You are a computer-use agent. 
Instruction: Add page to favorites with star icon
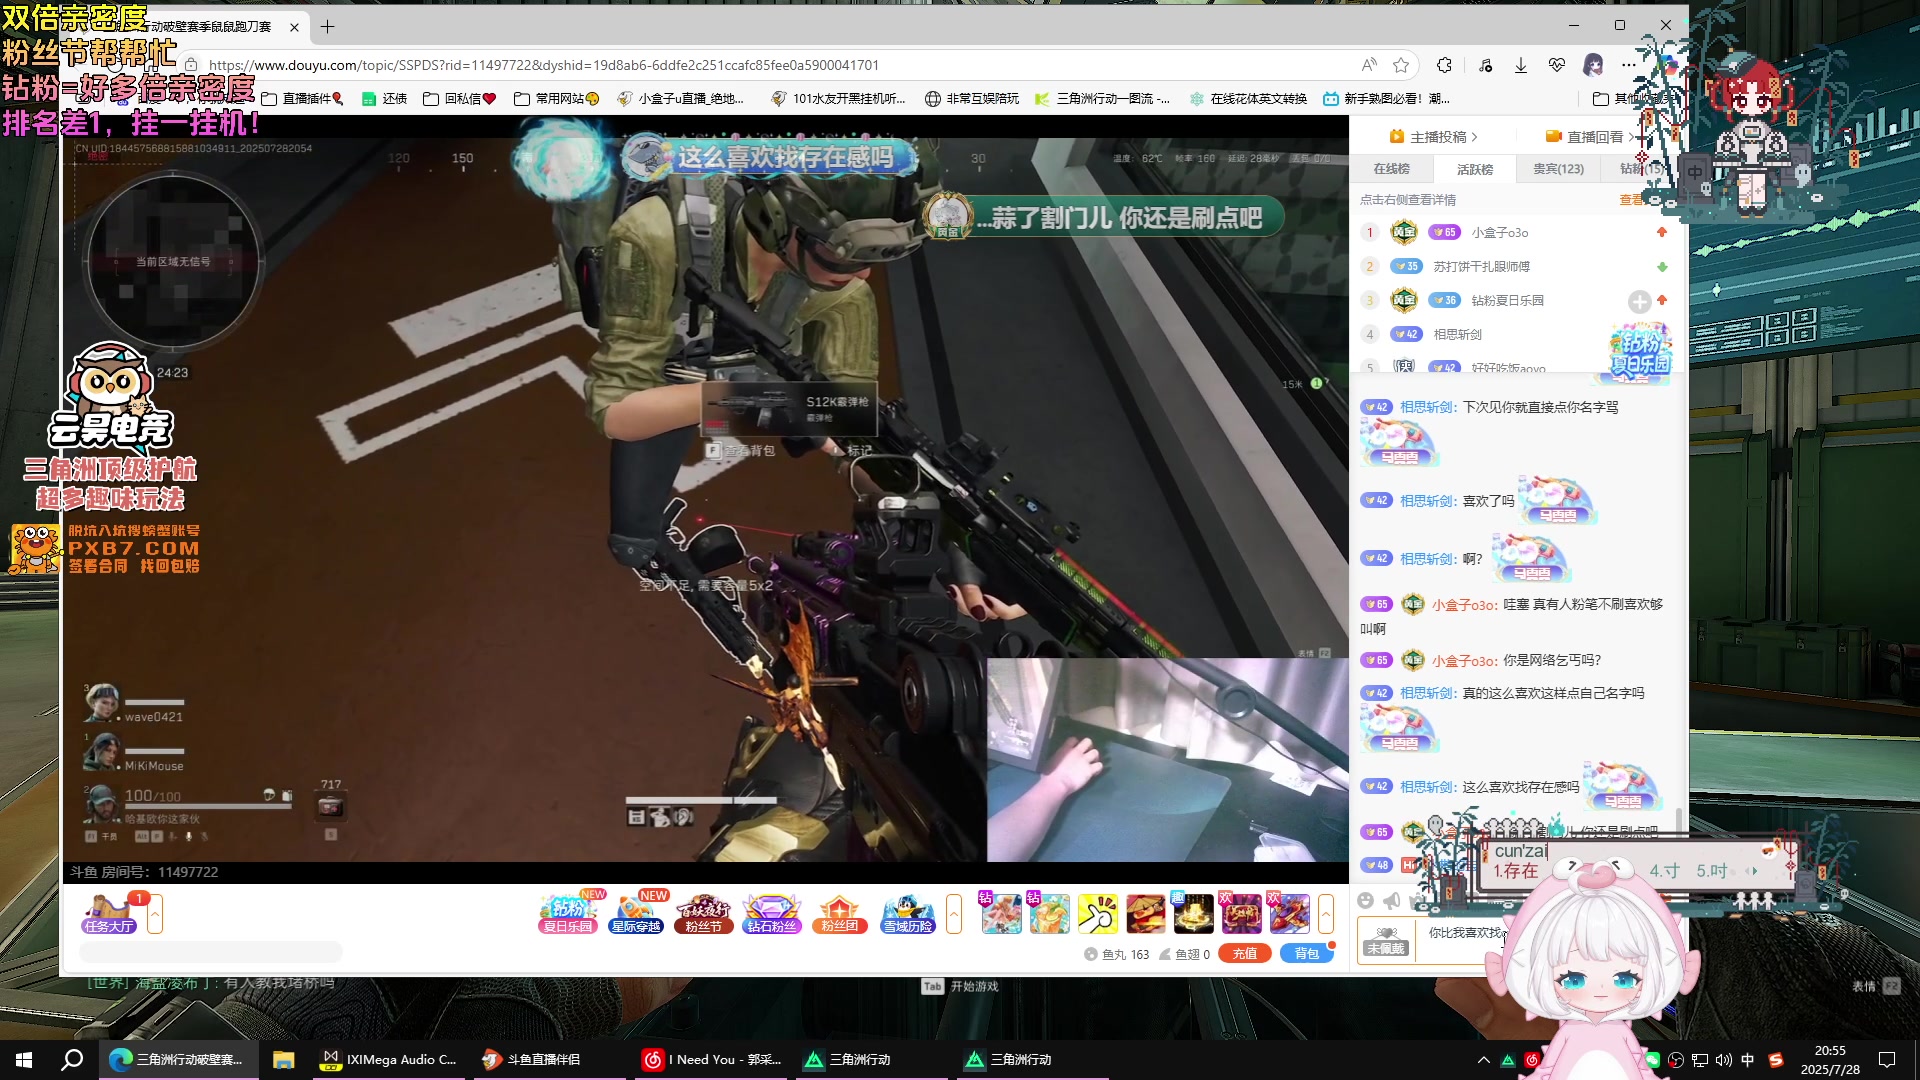pyautogui.click(x=1401, y=65)
